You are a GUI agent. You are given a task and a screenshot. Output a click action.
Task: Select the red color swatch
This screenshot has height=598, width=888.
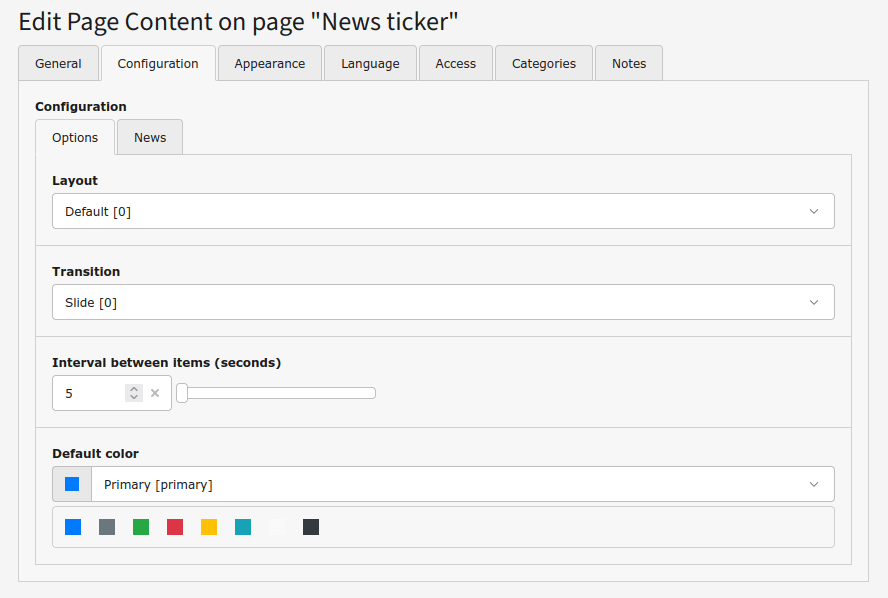point(175,527)
